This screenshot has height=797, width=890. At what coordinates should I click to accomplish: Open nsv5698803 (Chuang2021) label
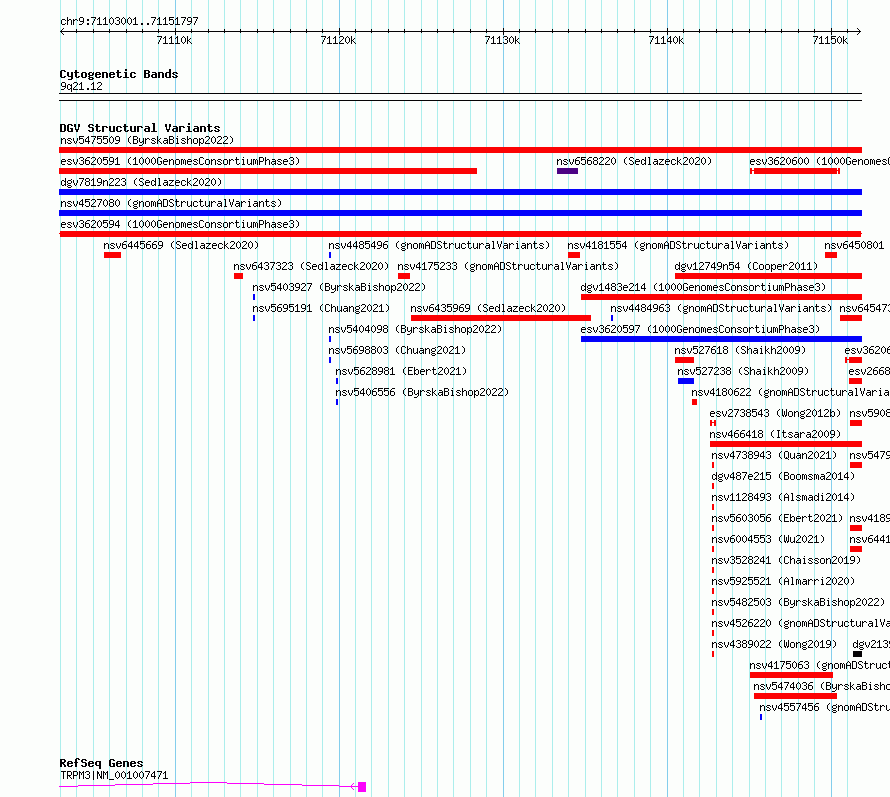click(x=397, y=350)
